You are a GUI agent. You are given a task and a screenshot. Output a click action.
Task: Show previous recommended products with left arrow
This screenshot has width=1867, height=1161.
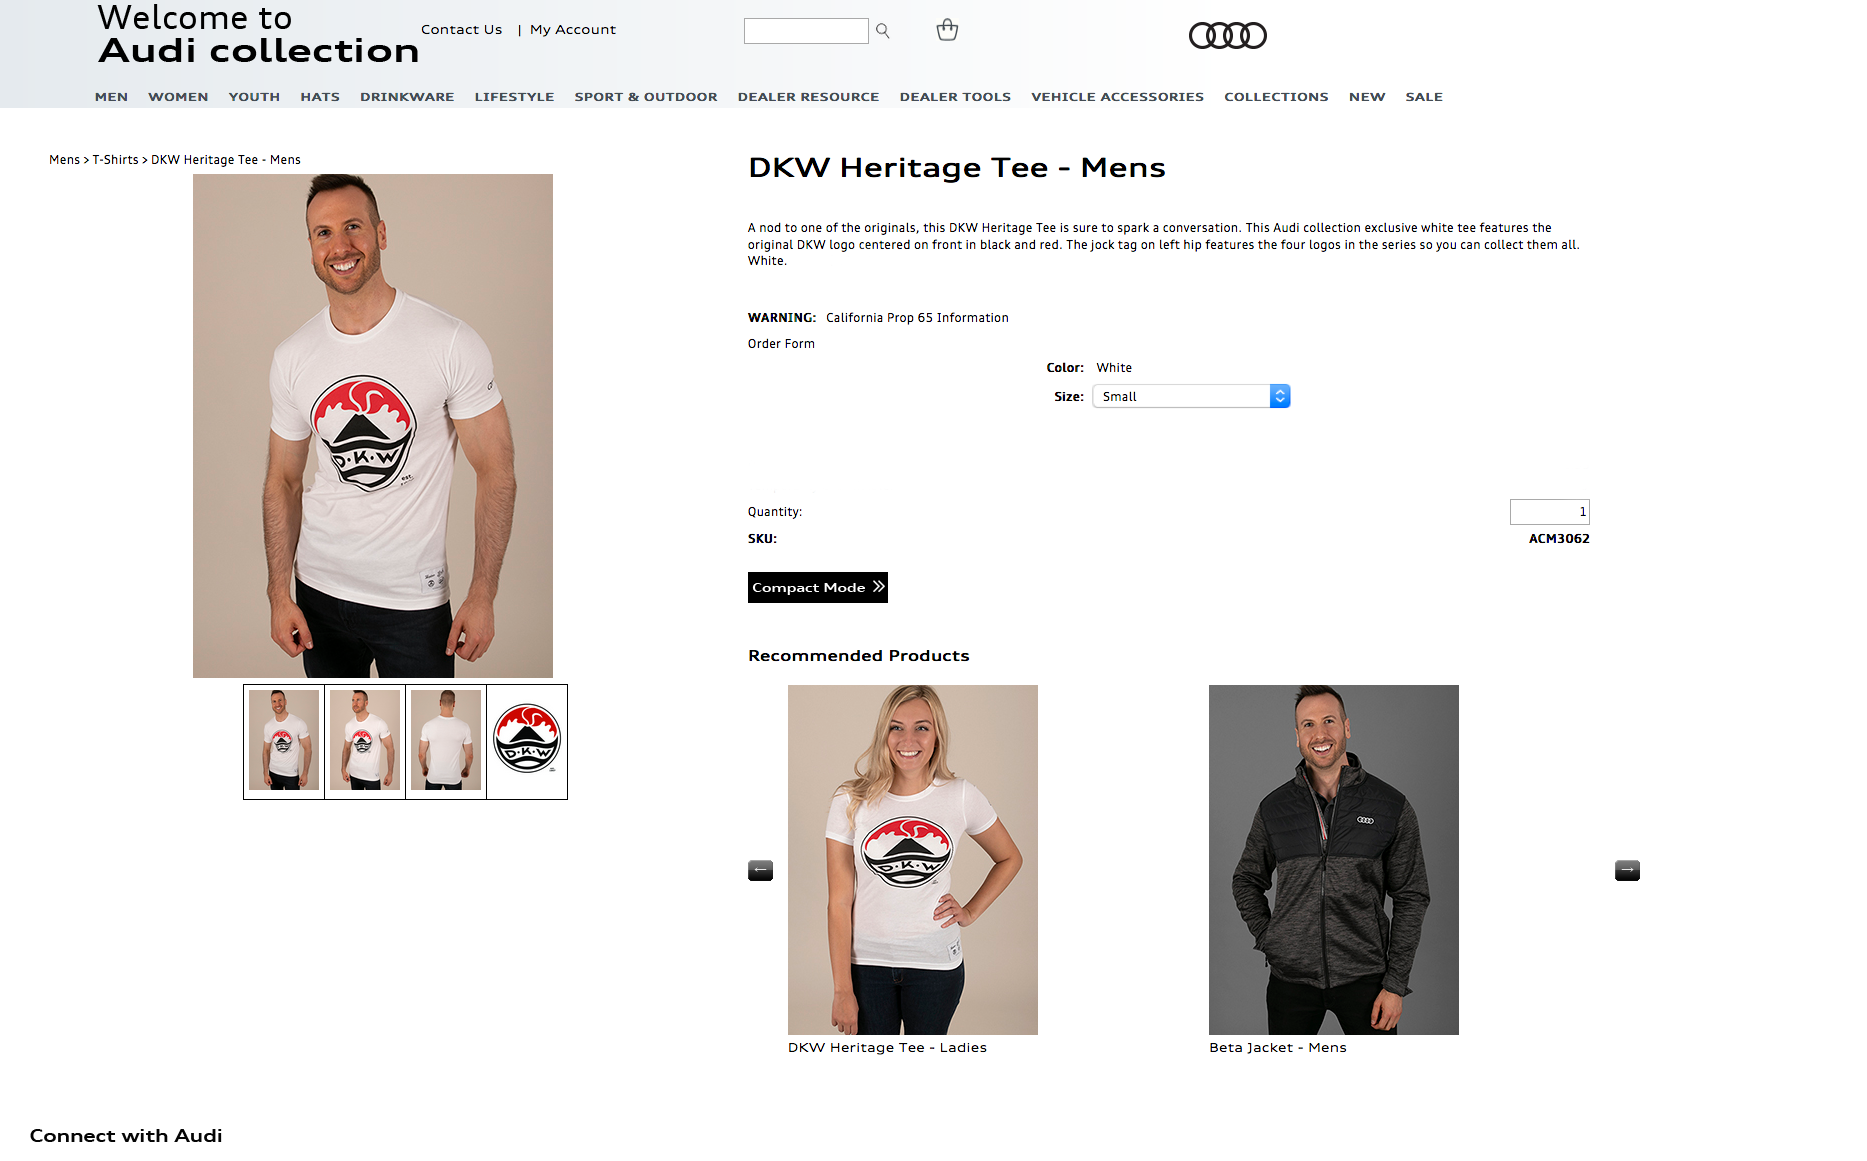760,870
